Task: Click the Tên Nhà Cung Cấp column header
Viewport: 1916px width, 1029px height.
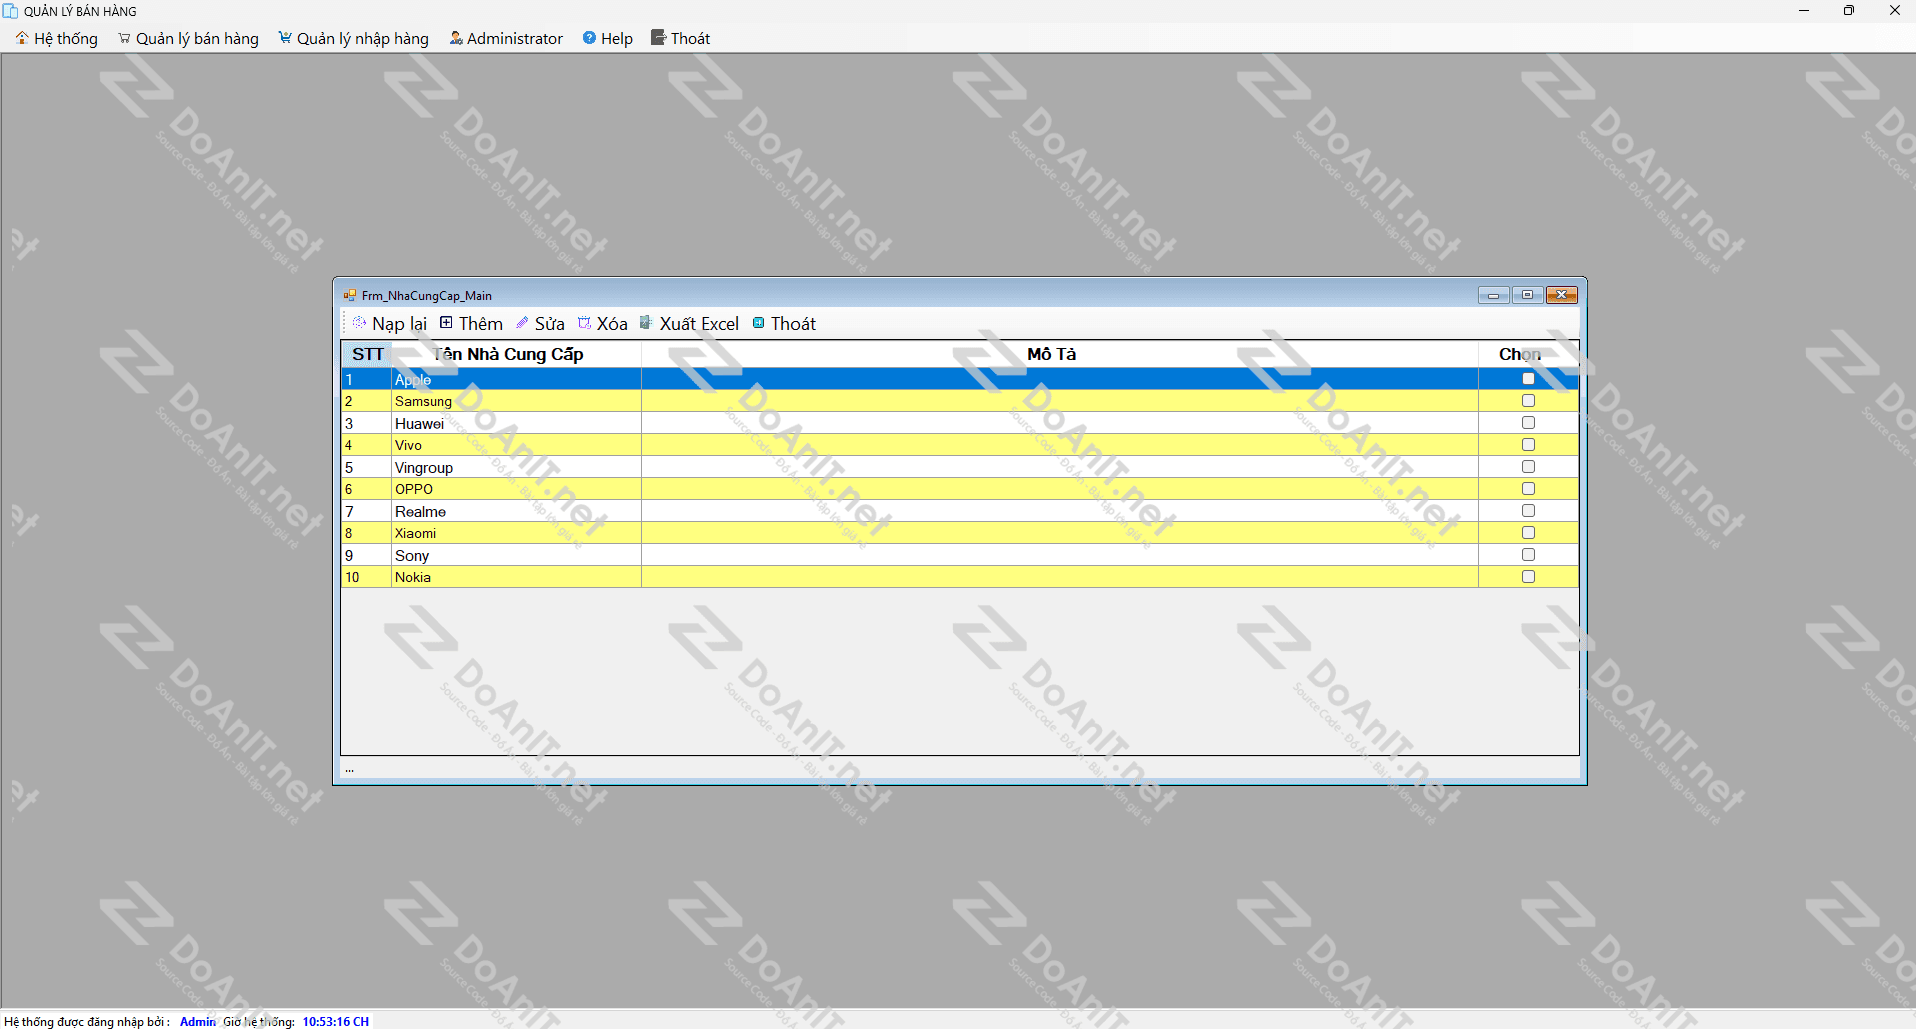Action: pyautogui.click(x=516, y=354)
